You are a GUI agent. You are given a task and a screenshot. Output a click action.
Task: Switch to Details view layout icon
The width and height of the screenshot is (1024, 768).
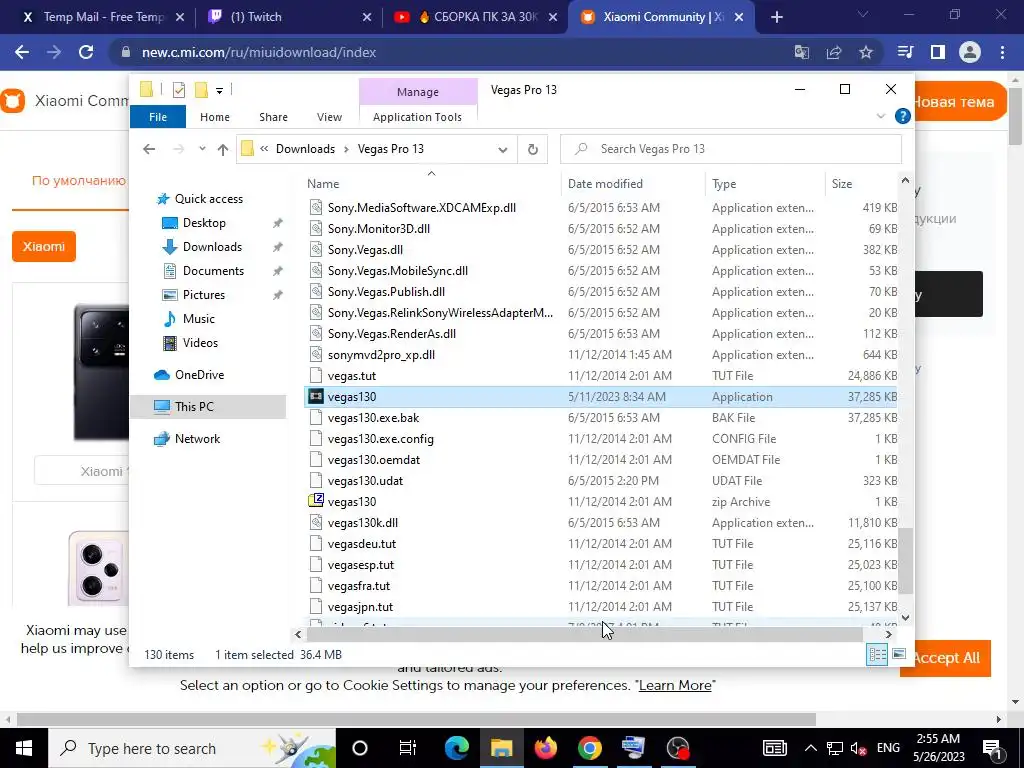[877, 654]
